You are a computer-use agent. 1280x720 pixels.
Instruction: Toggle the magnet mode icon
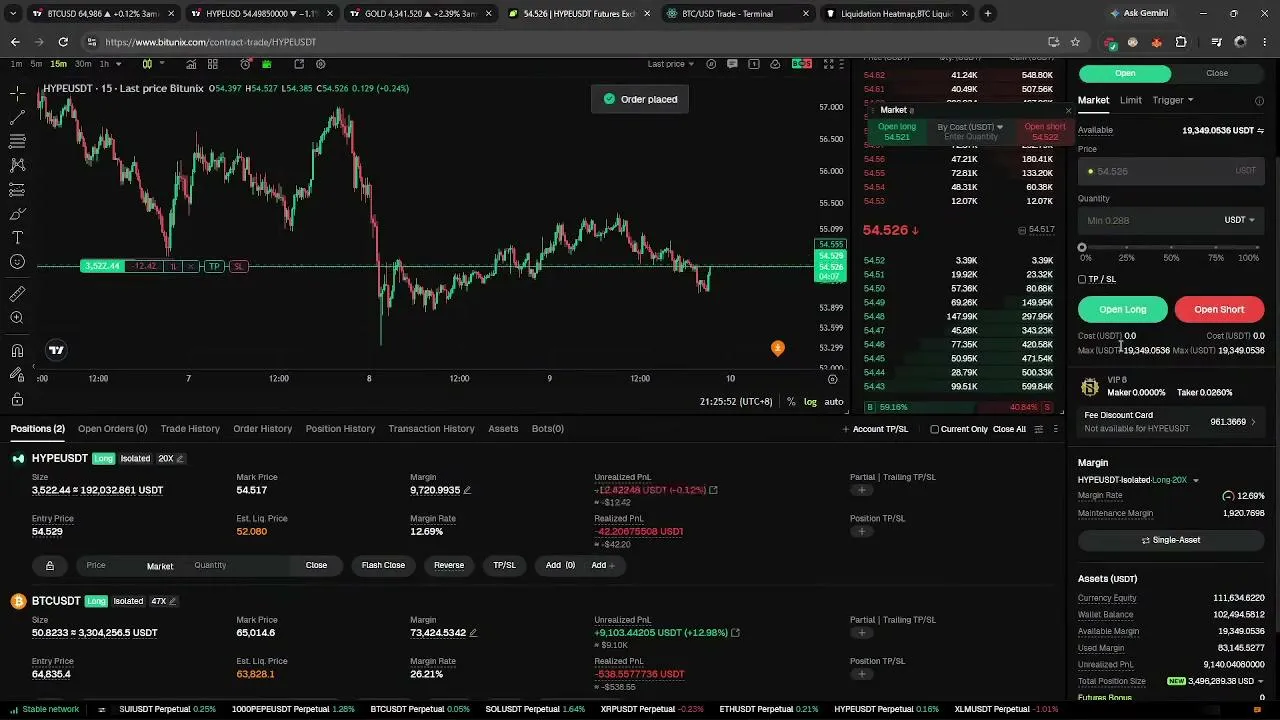coord(17,350)
